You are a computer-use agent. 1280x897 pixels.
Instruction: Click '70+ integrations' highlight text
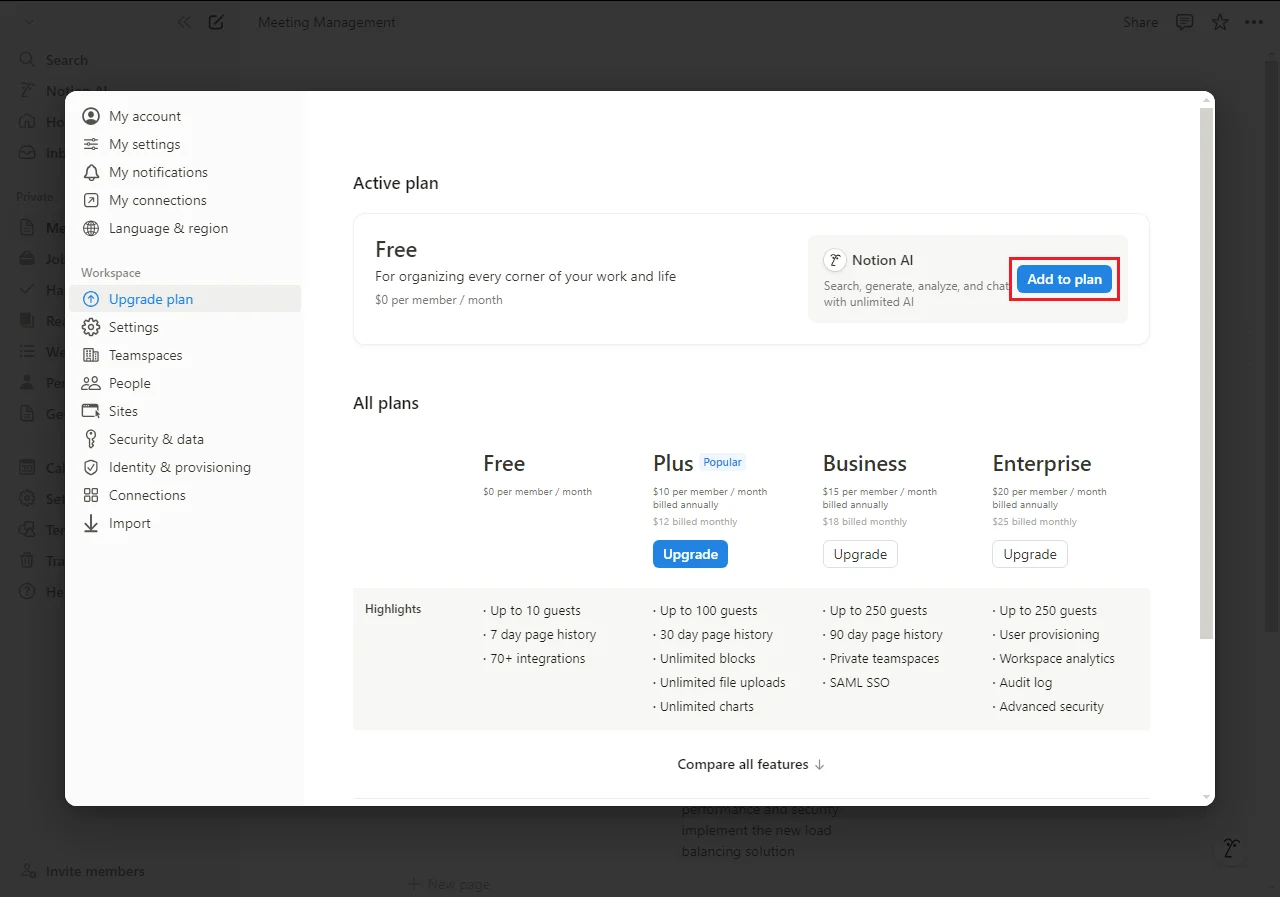(537, 658)
